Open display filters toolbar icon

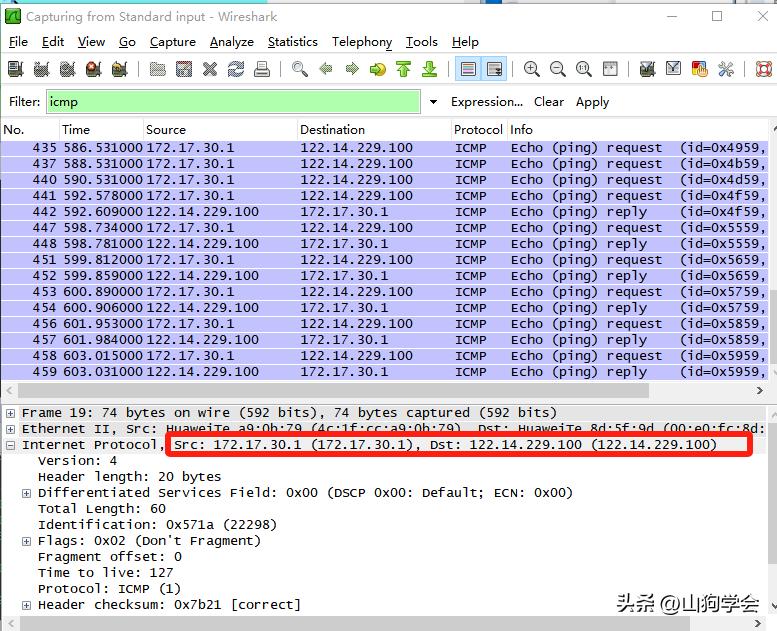673,69
